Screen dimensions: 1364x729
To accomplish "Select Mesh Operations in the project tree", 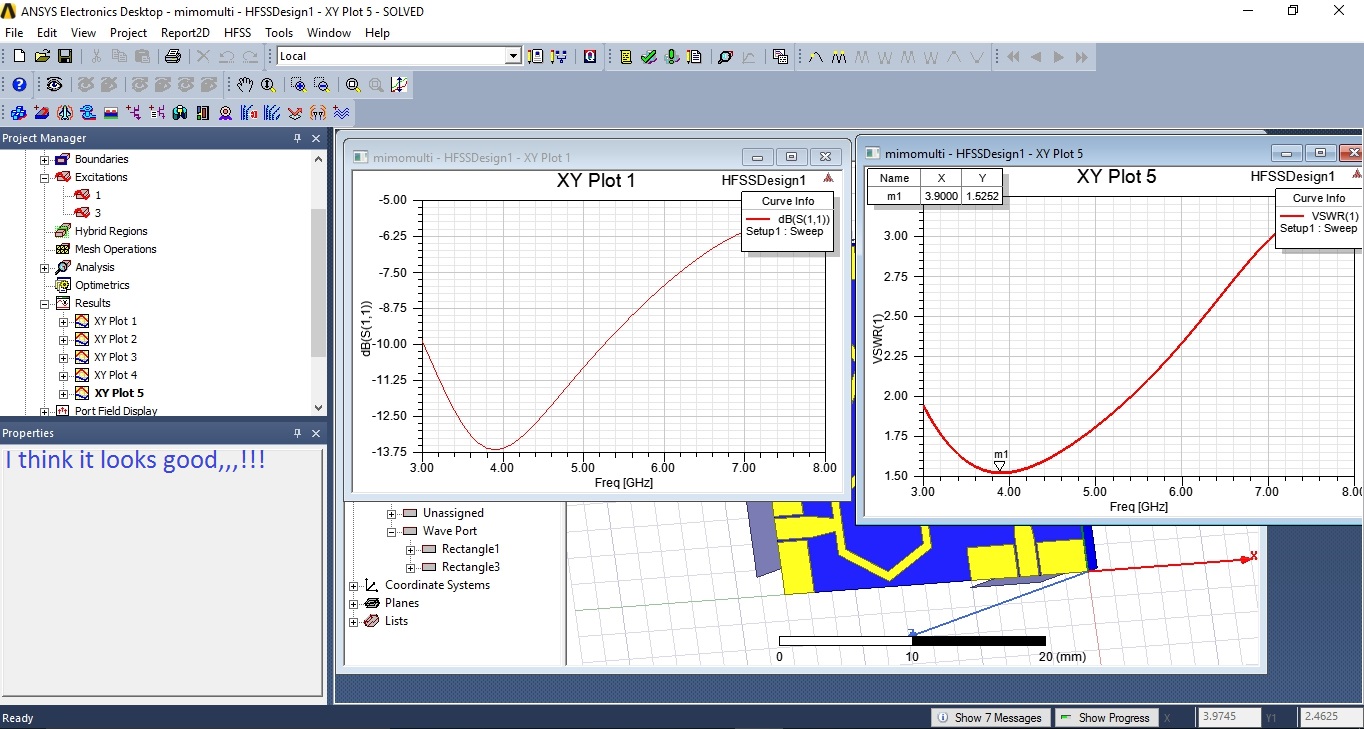I will (x=115, y=249).
